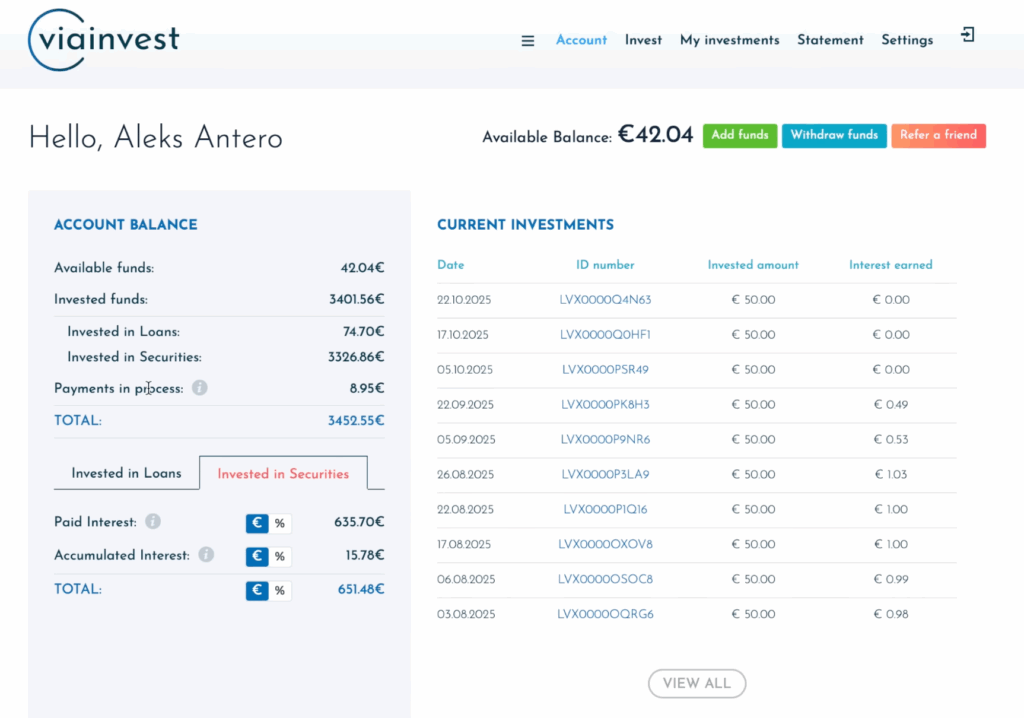Switch Paid Interest to percent display
The image size is (1024, 718).
pyautogui.click(x=280, y=523)
